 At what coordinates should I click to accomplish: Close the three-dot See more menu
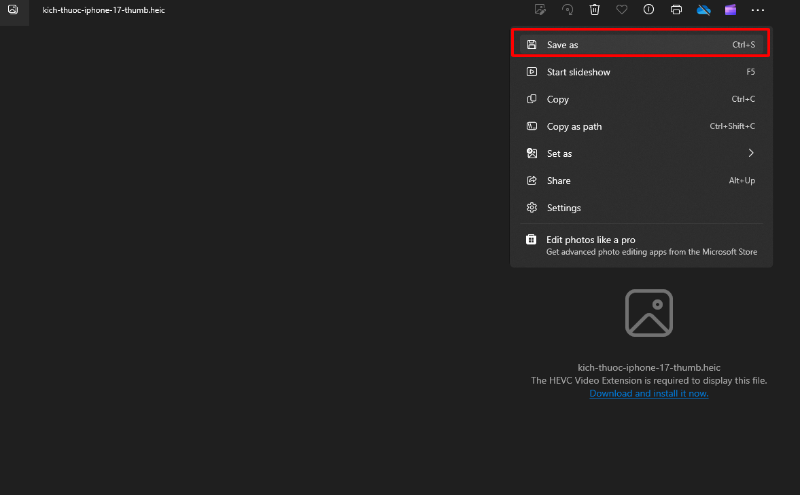pyautogui.click(x=758, y=10)
